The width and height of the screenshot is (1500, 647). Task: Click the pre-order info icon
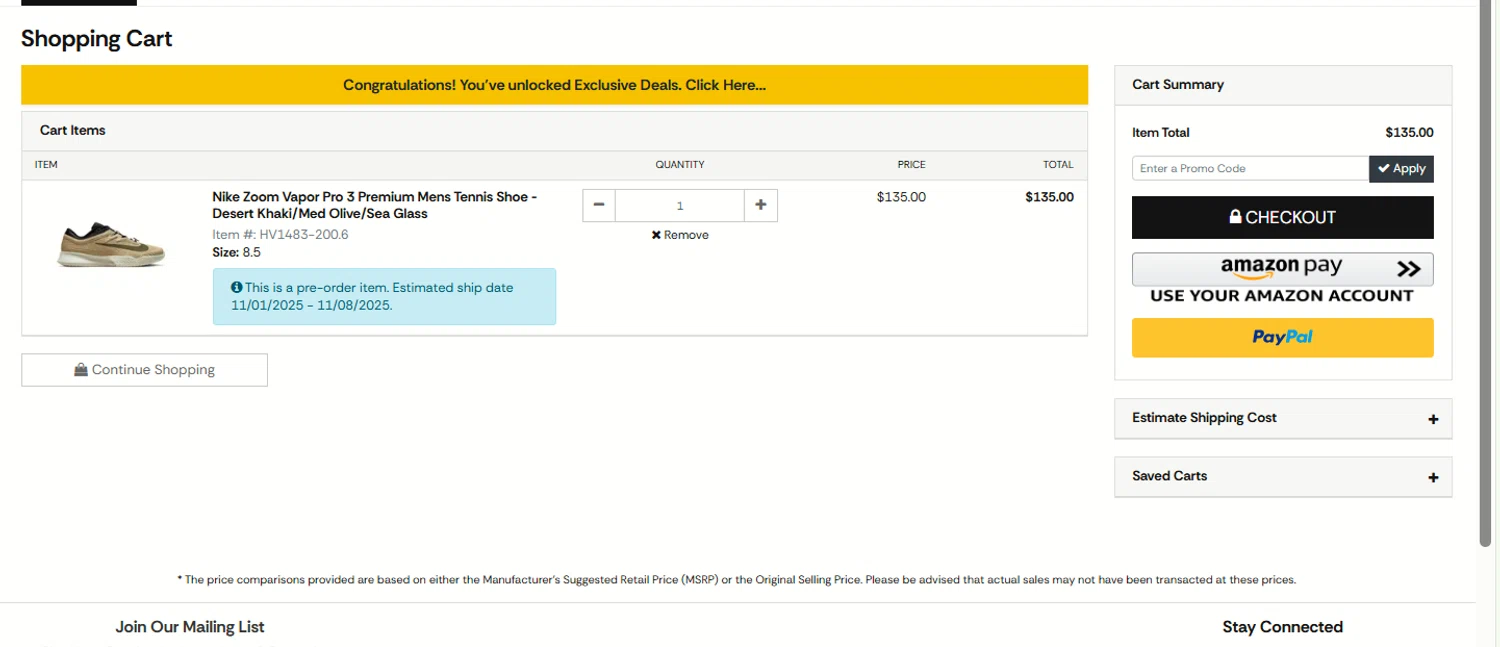[x=237, y=287]
